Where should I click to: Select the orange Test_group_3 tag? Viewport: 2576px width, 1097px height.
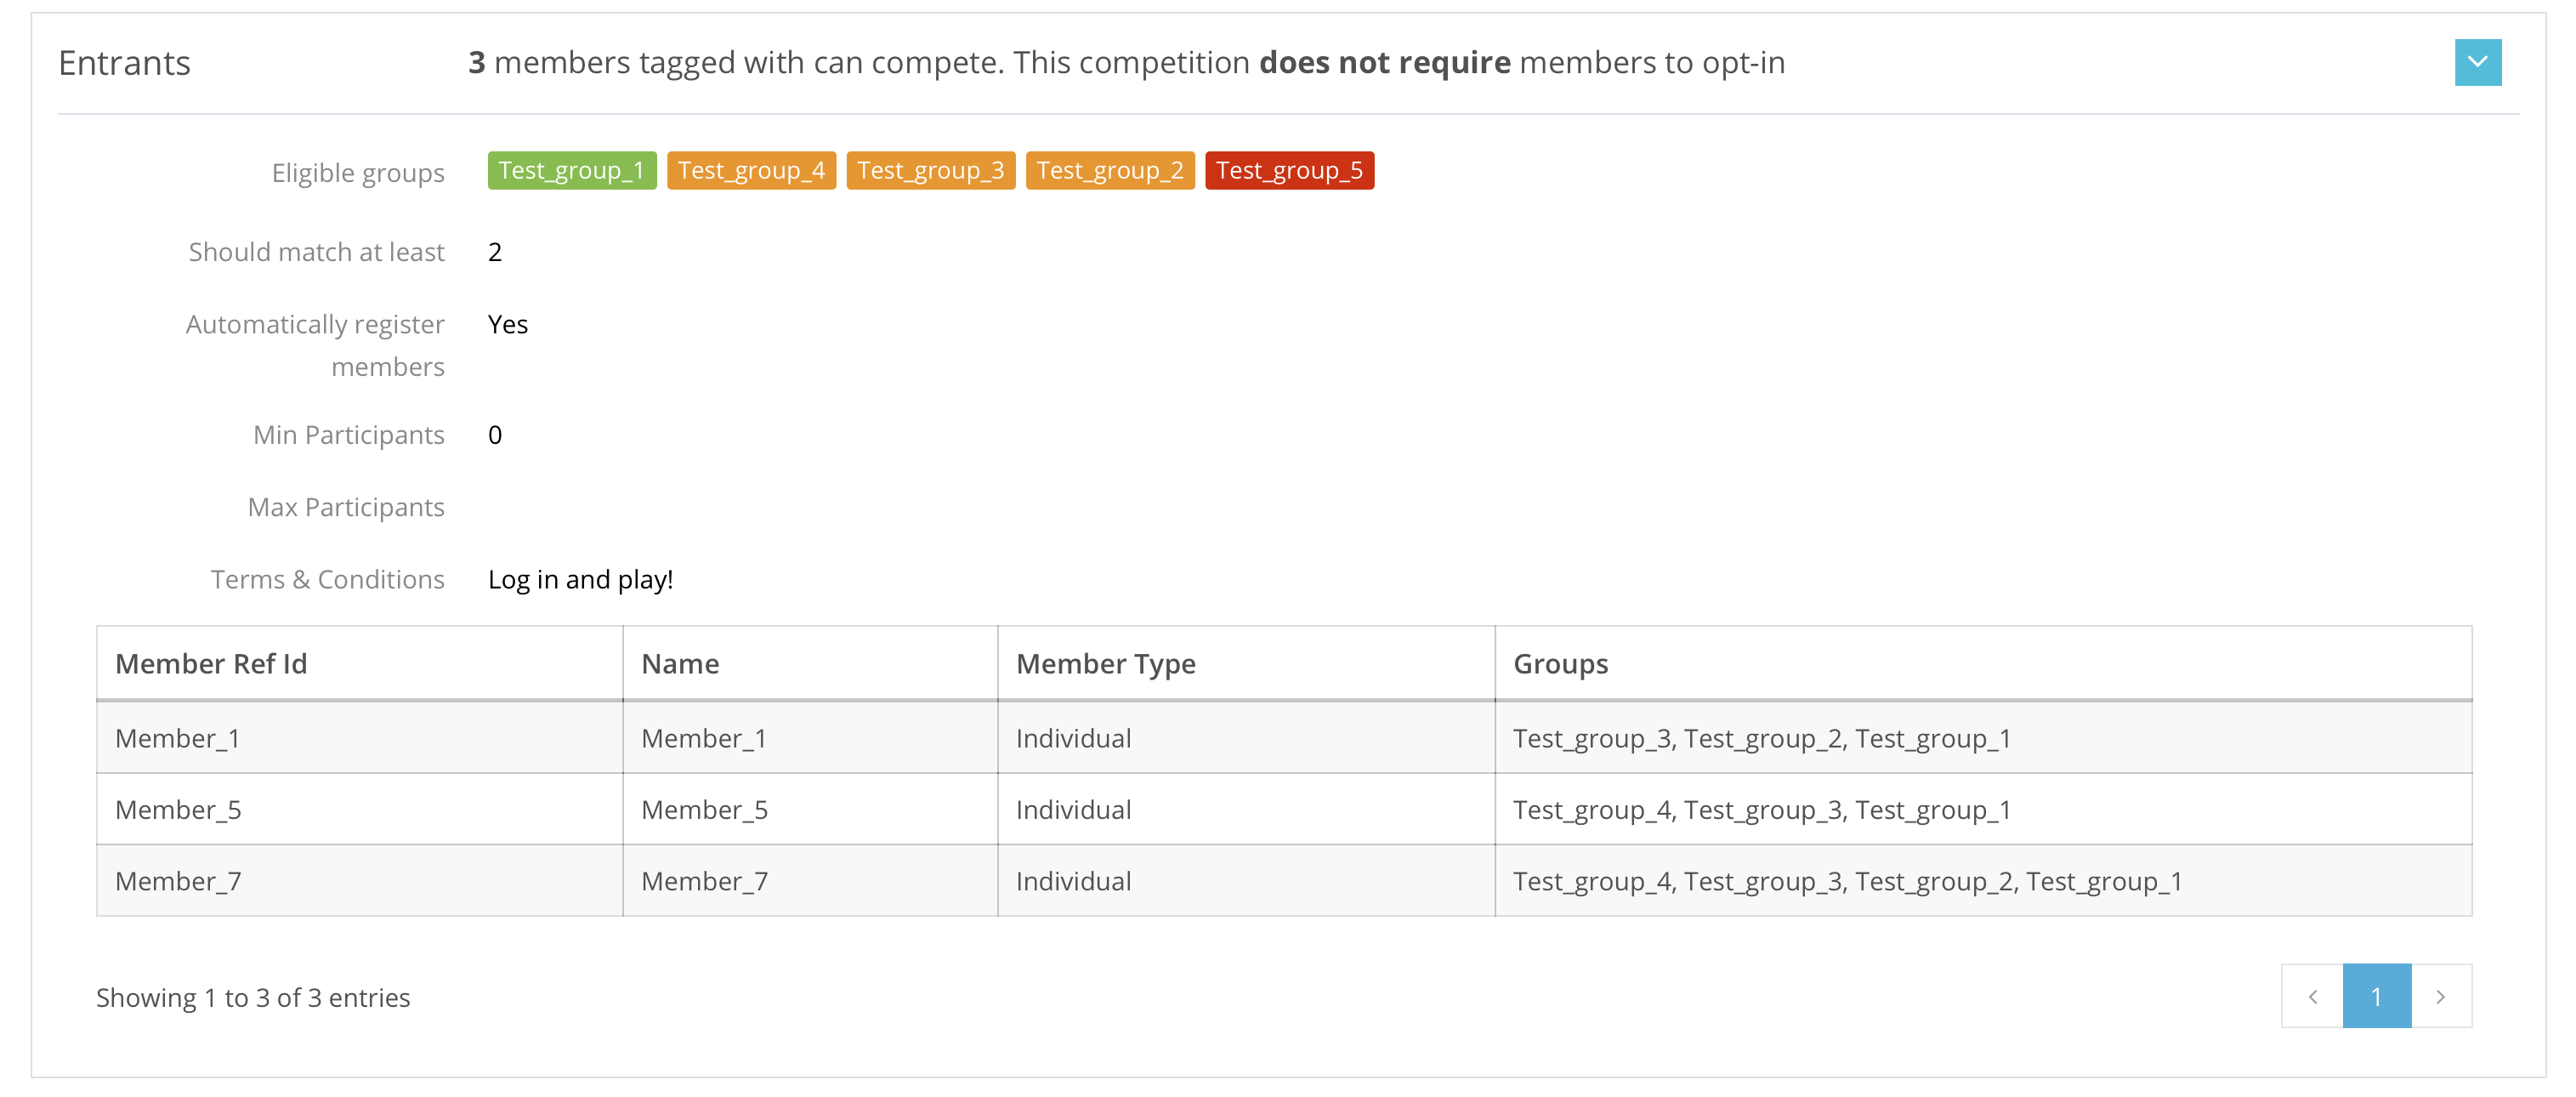[930, 170]
